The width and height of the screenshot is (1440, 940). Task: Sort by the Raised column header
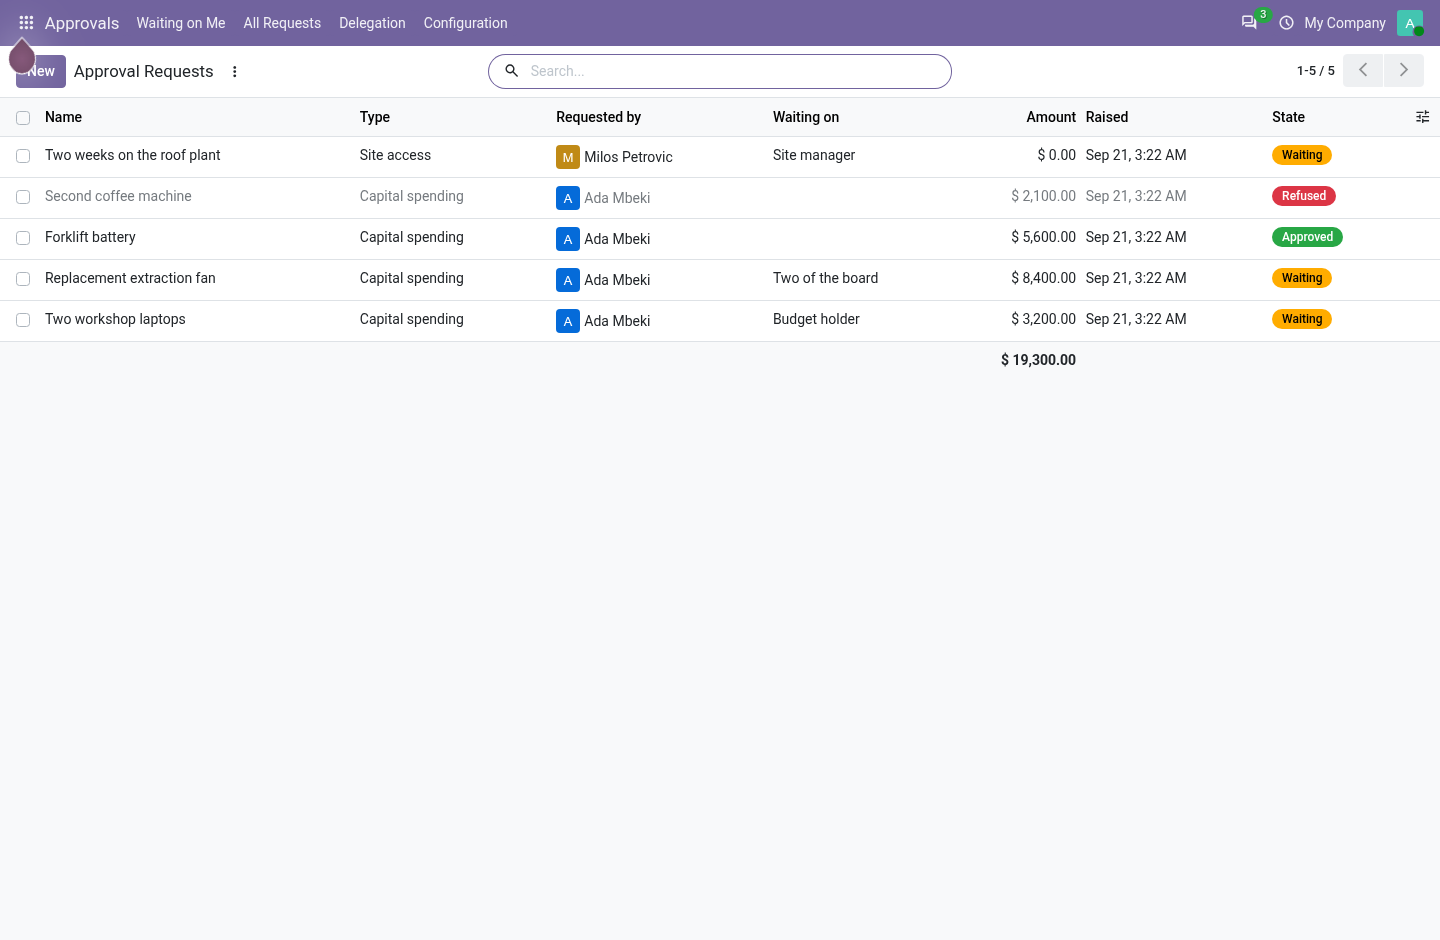click(x=1107, y=117)
